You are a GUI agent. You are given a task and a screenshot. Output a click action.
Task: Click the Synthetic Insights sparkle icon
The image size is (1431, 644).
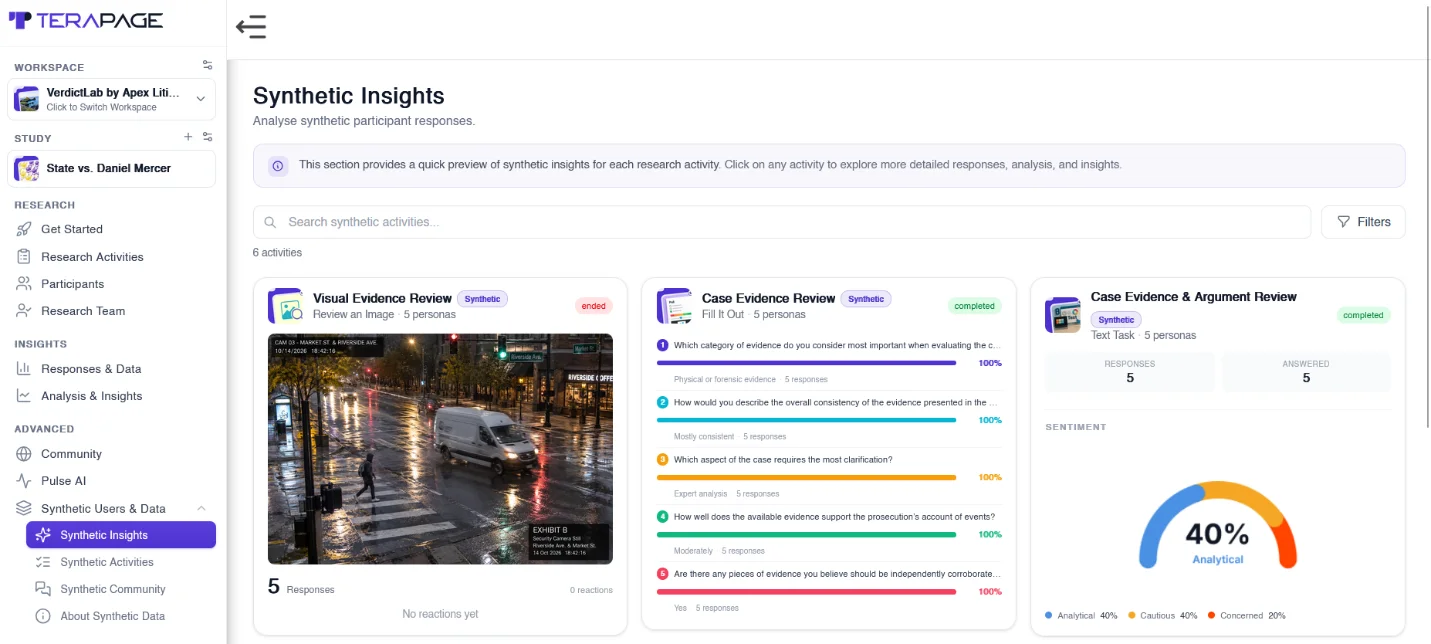[x=43, y=535]
